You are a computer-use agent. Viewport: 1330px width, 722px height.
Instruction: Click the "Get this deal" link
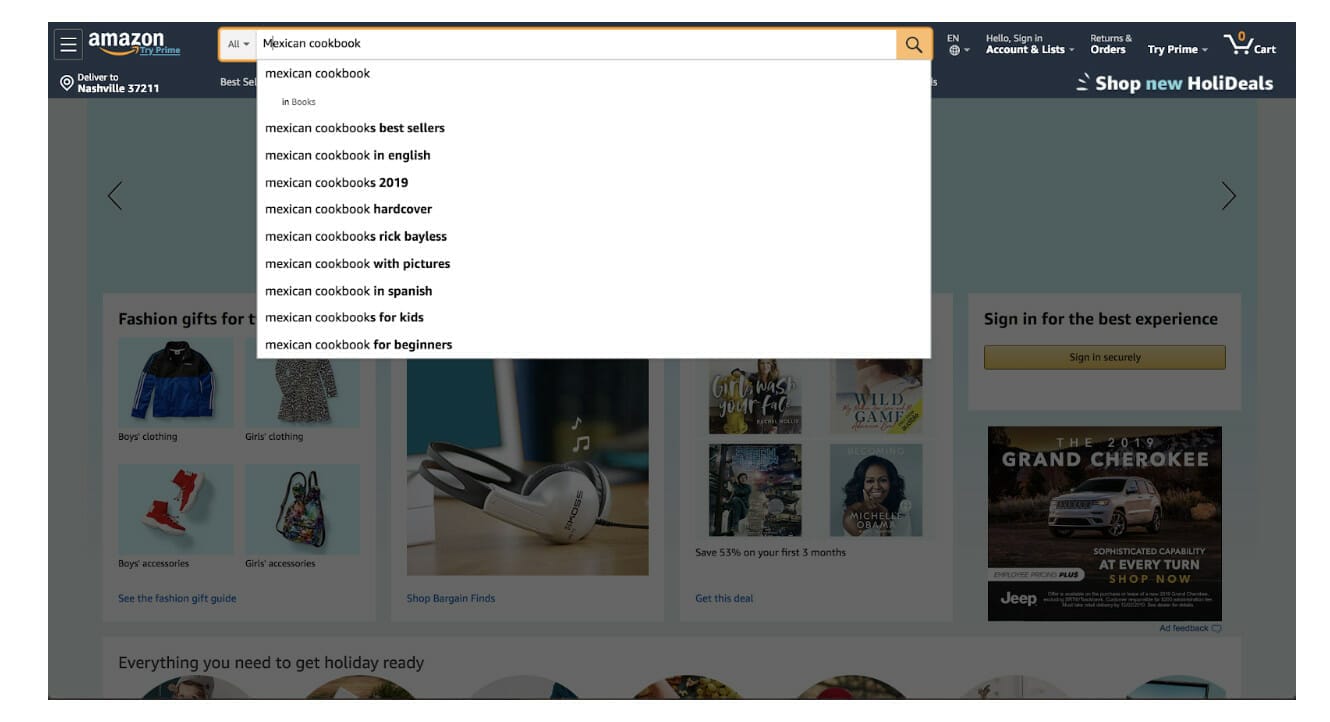click(724, 598)
